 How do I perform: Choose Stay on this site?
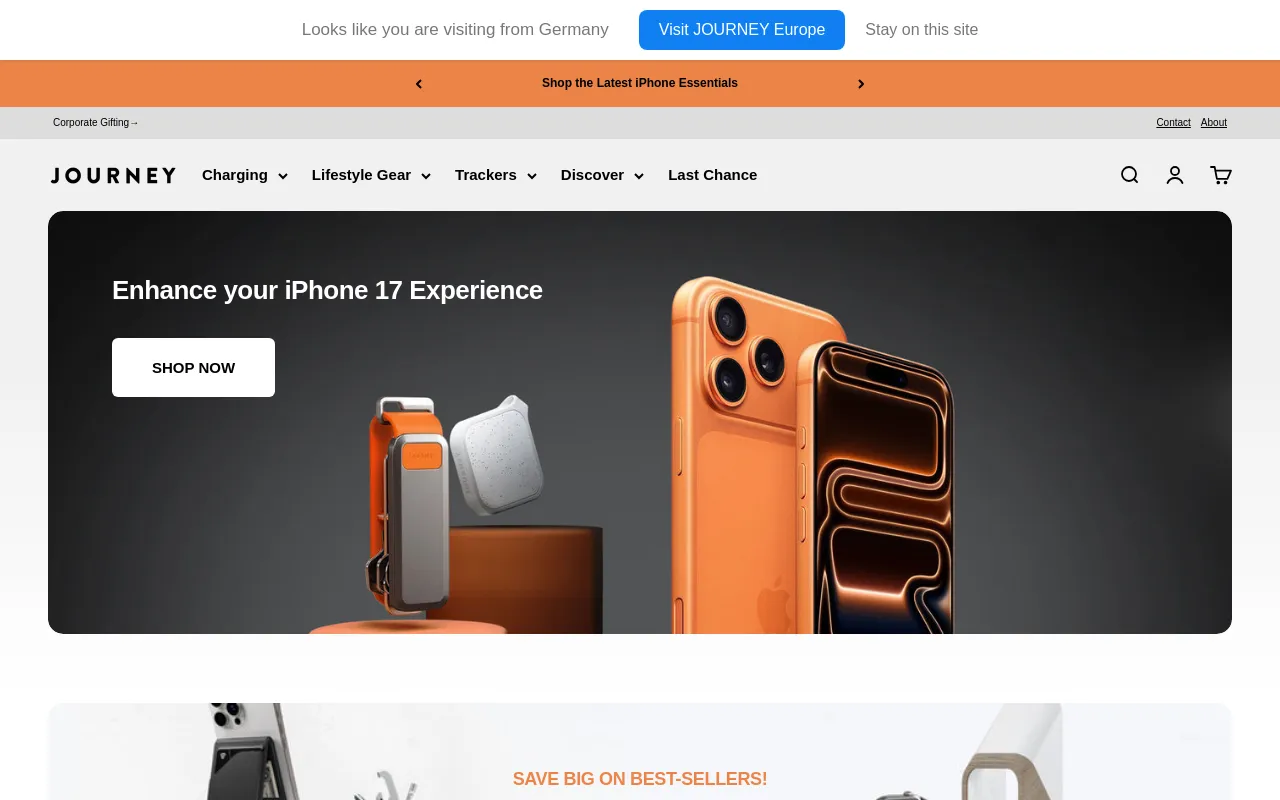(x=922, y=30)
